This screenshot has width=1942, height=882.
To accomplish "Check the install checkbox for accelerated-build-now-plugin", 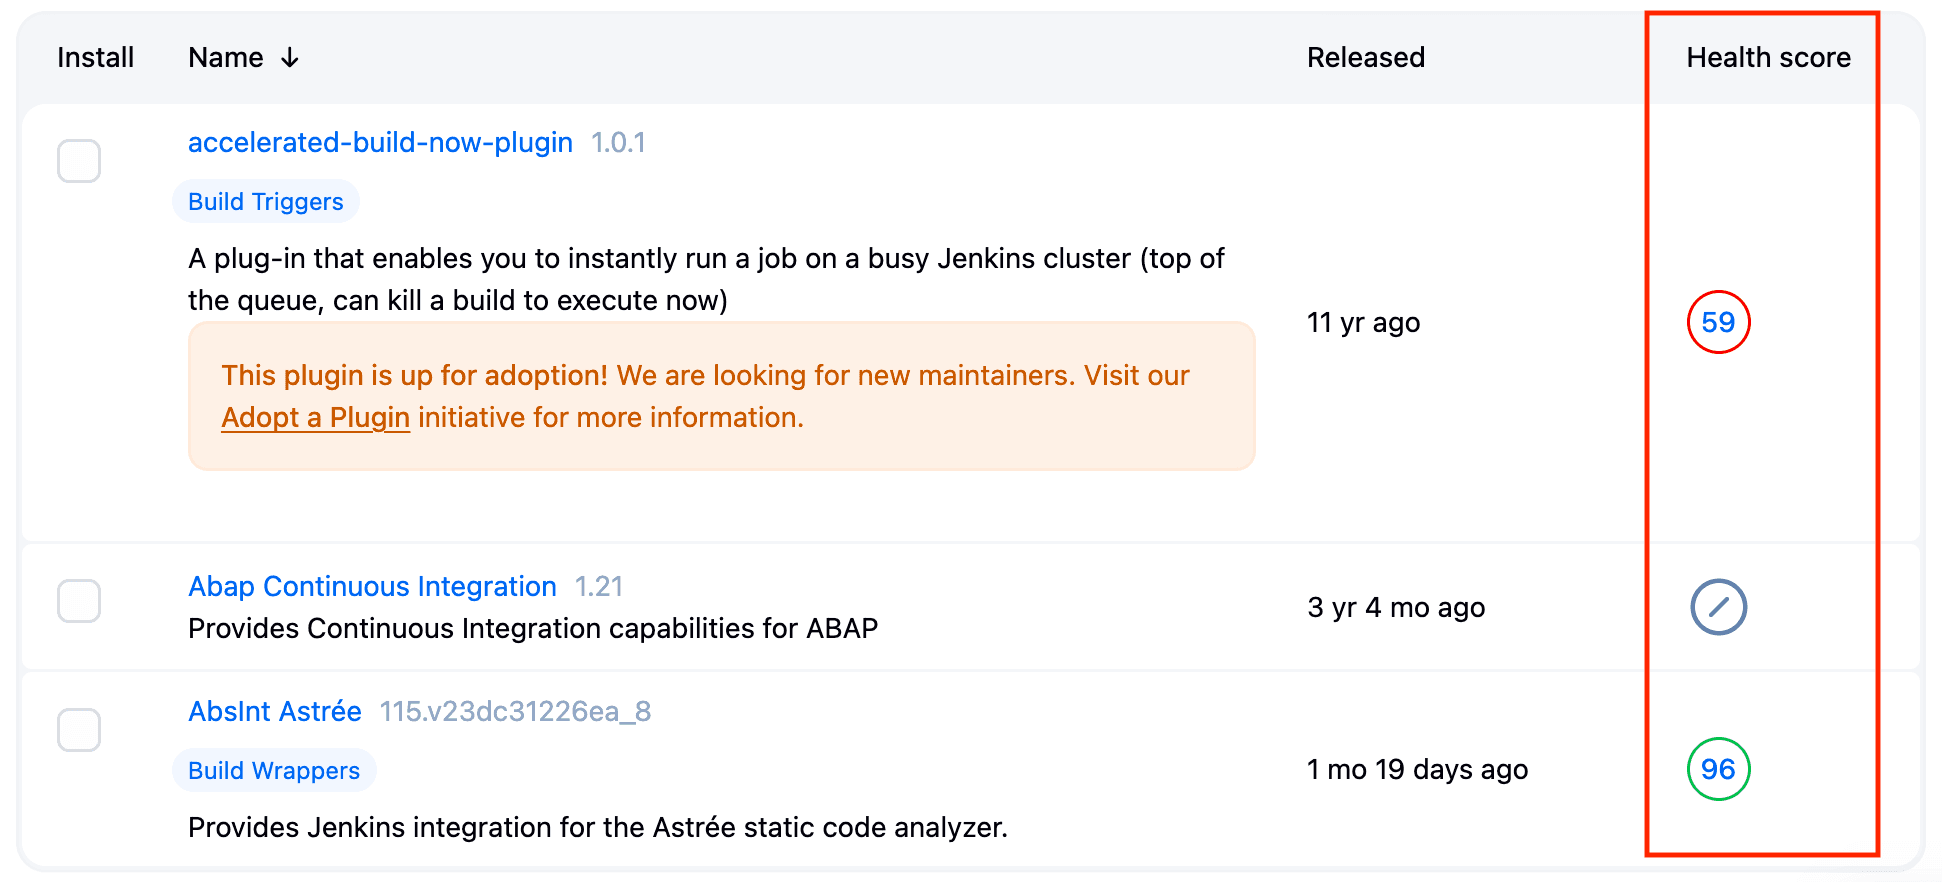I will [79, 160].
